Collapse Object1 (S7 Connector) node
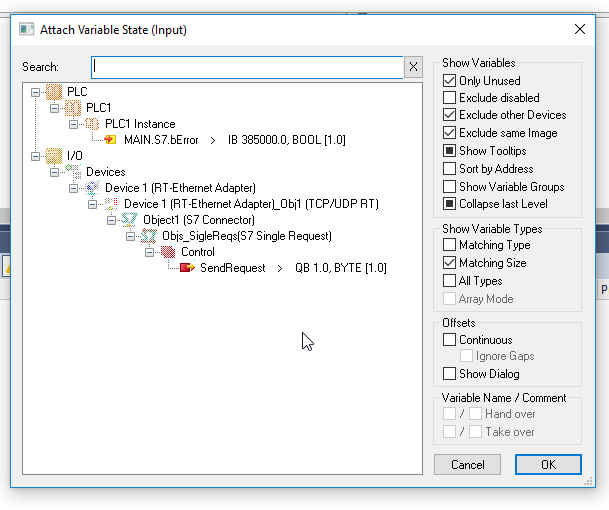 tap(111, 220)
